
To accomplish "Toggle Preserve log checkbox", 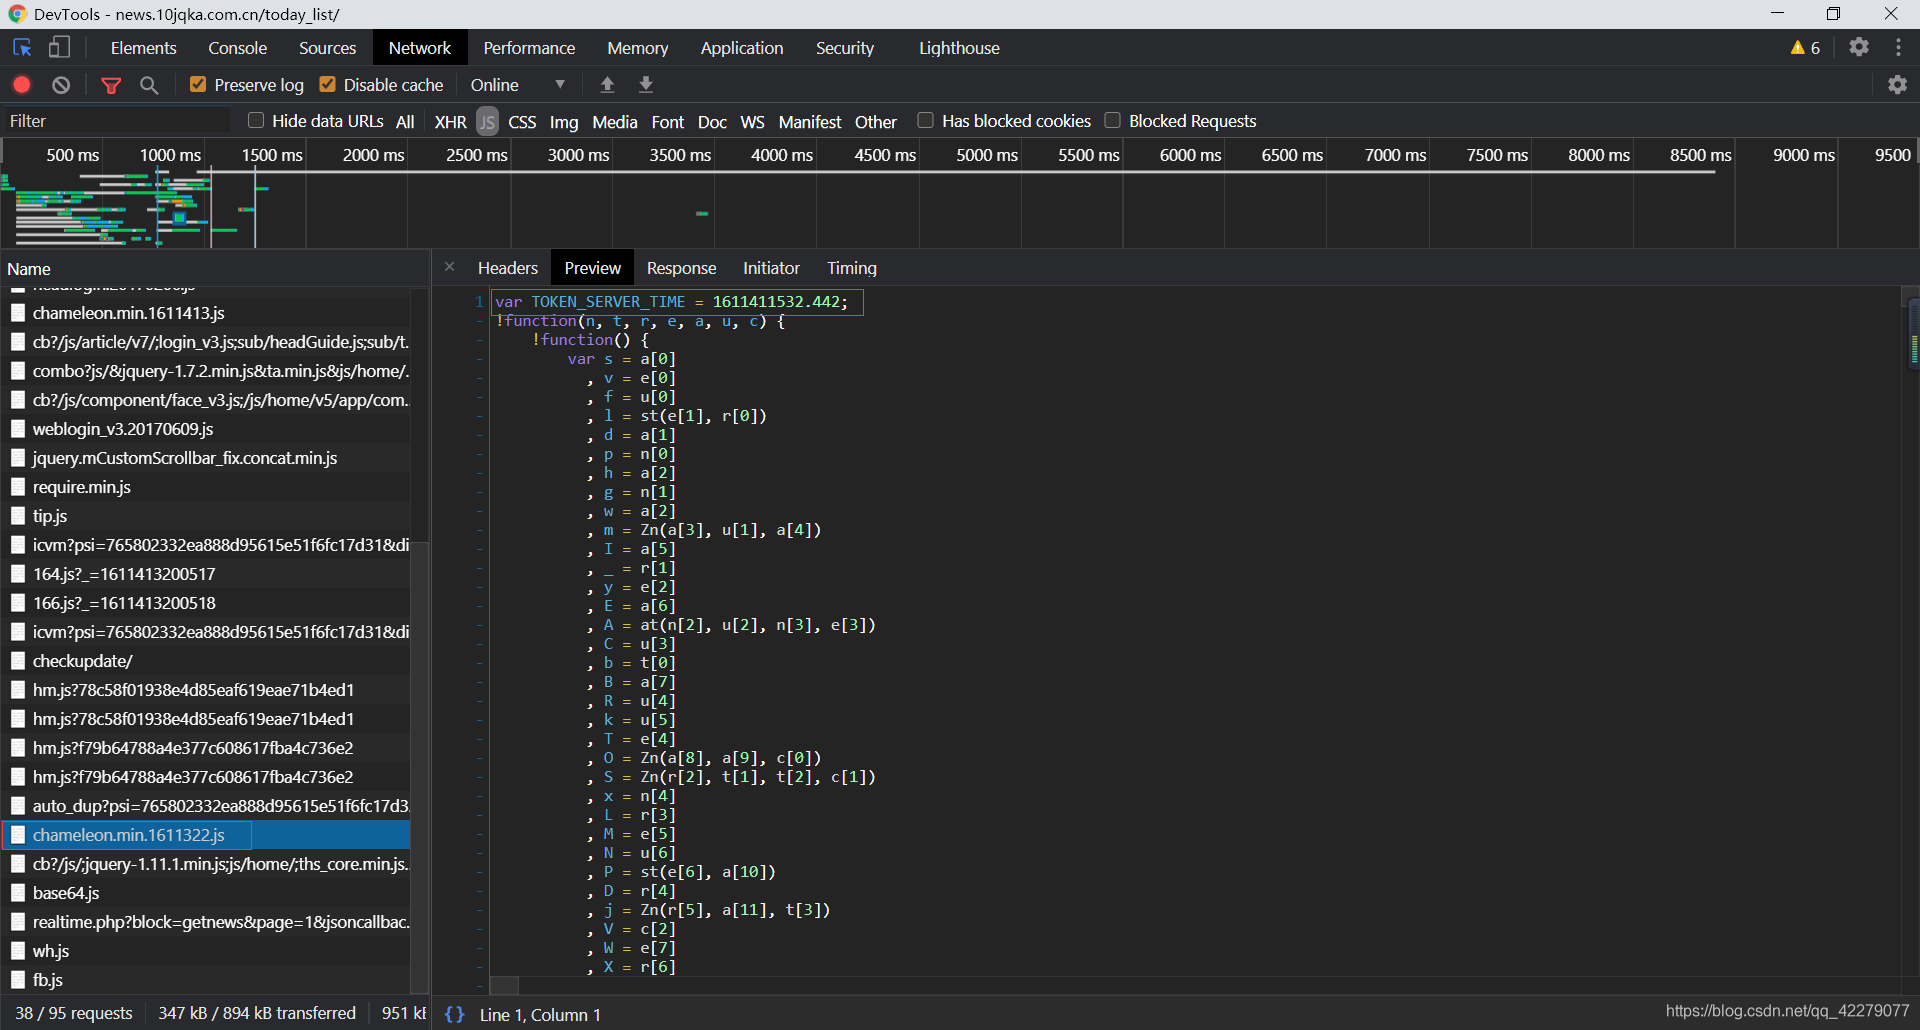I will [x=198, y=85].
